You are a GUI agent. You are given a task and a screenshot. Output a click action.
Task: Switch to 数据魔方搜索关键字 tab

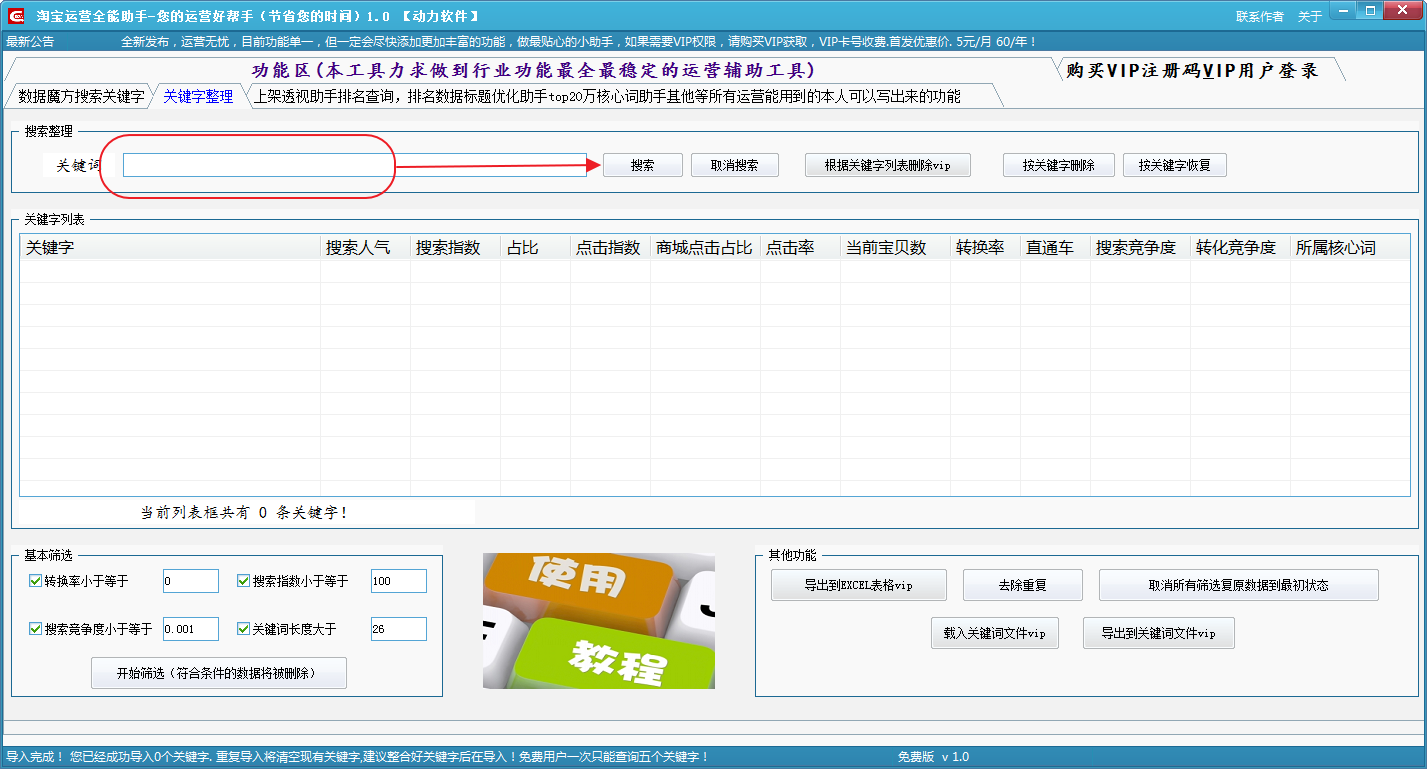pyautogui.click(x=80, y=97)
